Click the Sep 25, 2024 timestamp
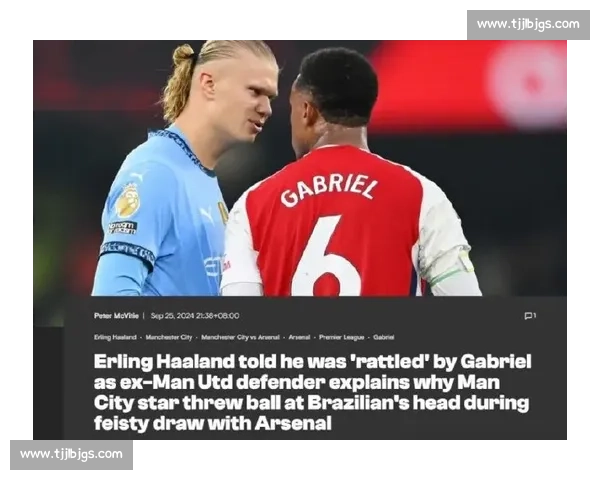The image size is (600, 480). (195, 316)
